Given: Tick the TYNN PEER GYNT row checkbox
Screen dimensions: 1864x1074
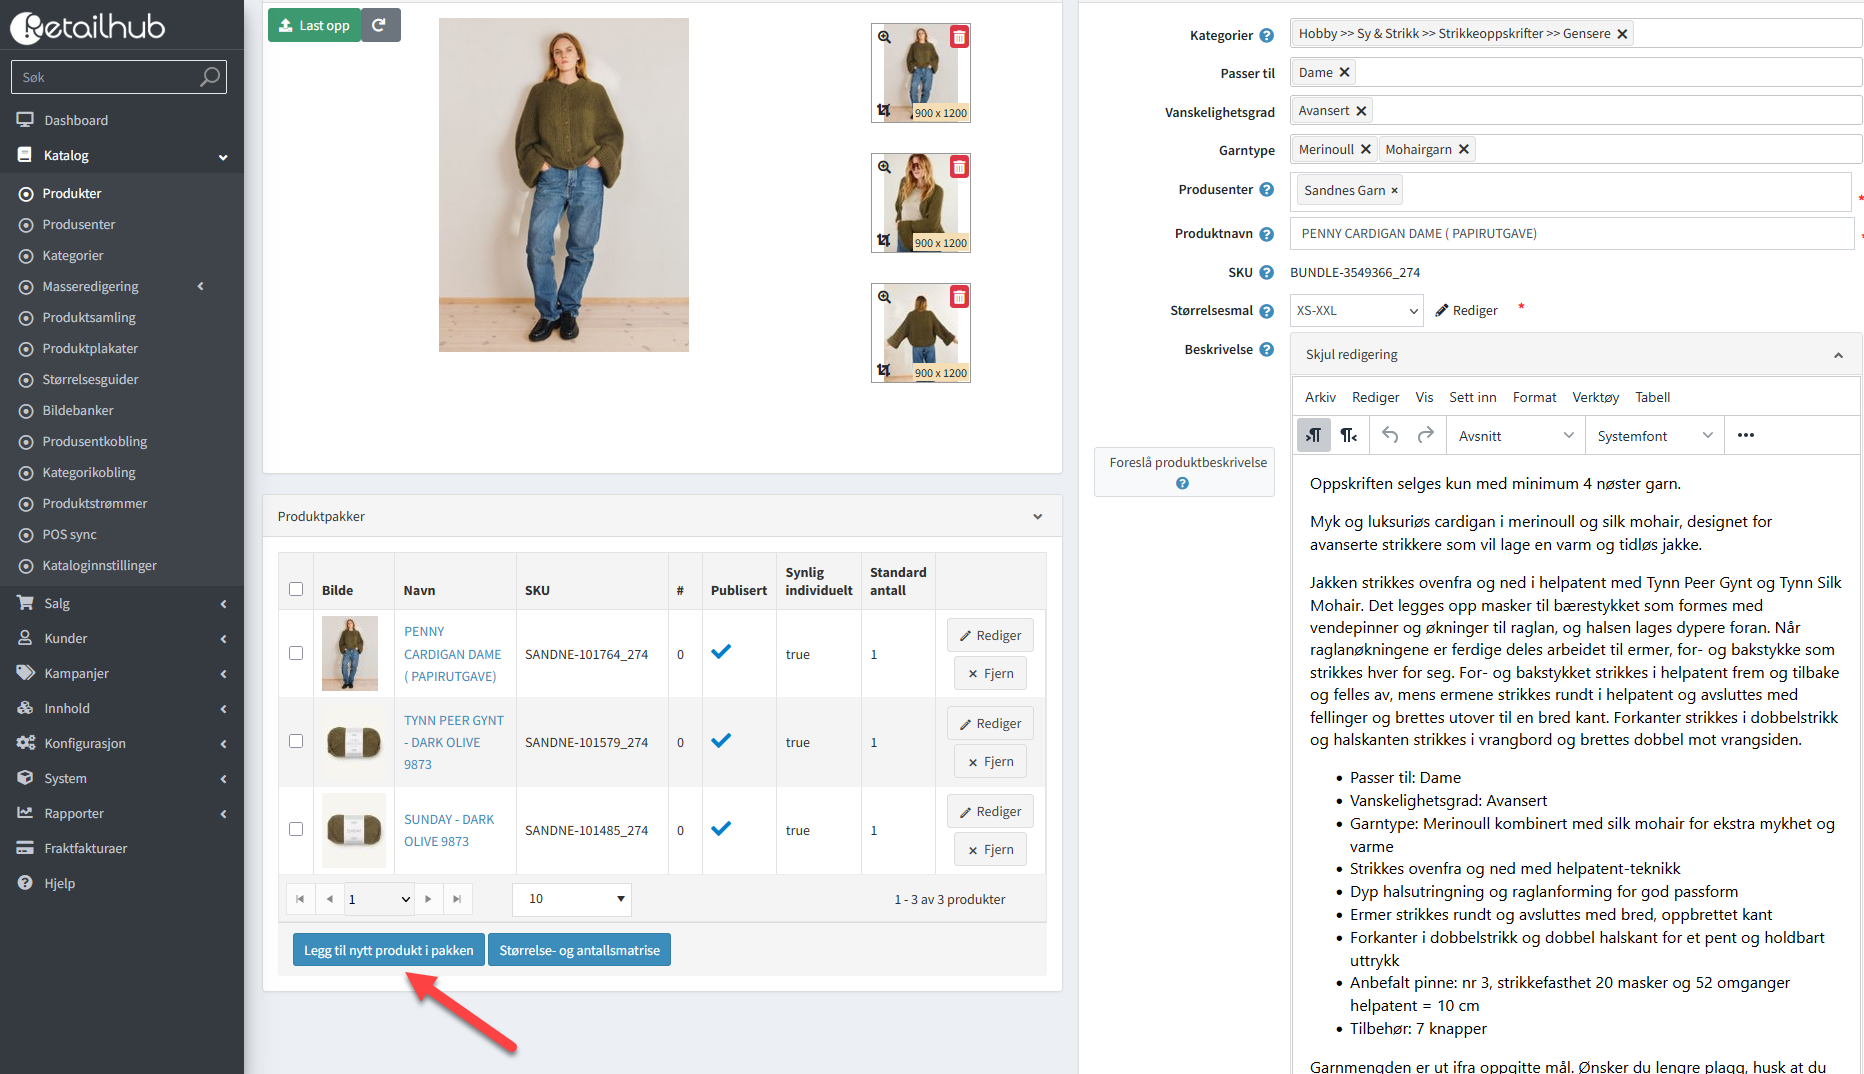Looking at the screenshot, I should click(296, 741).
